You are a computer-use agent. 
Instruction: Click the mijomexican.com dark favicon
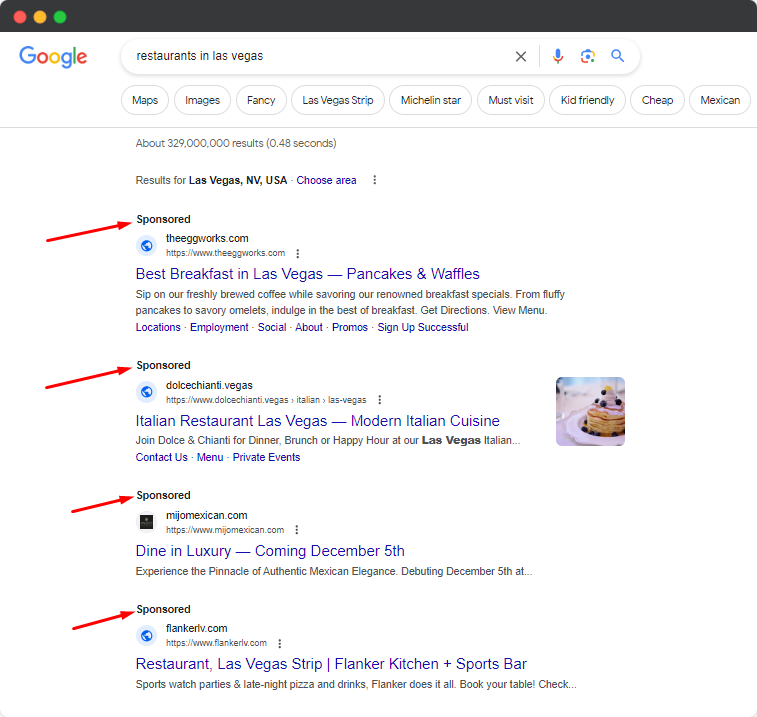(147, 522)
